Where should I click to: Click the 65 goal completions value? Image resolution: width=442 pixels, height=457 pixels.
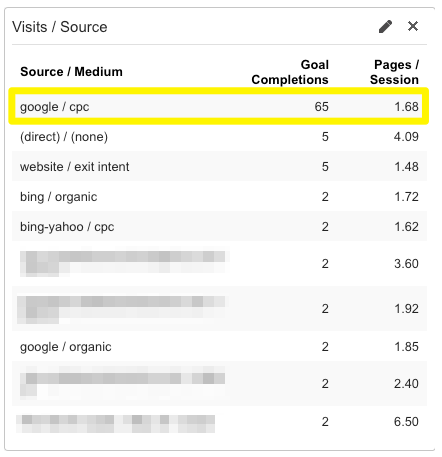tap(321, 107)
